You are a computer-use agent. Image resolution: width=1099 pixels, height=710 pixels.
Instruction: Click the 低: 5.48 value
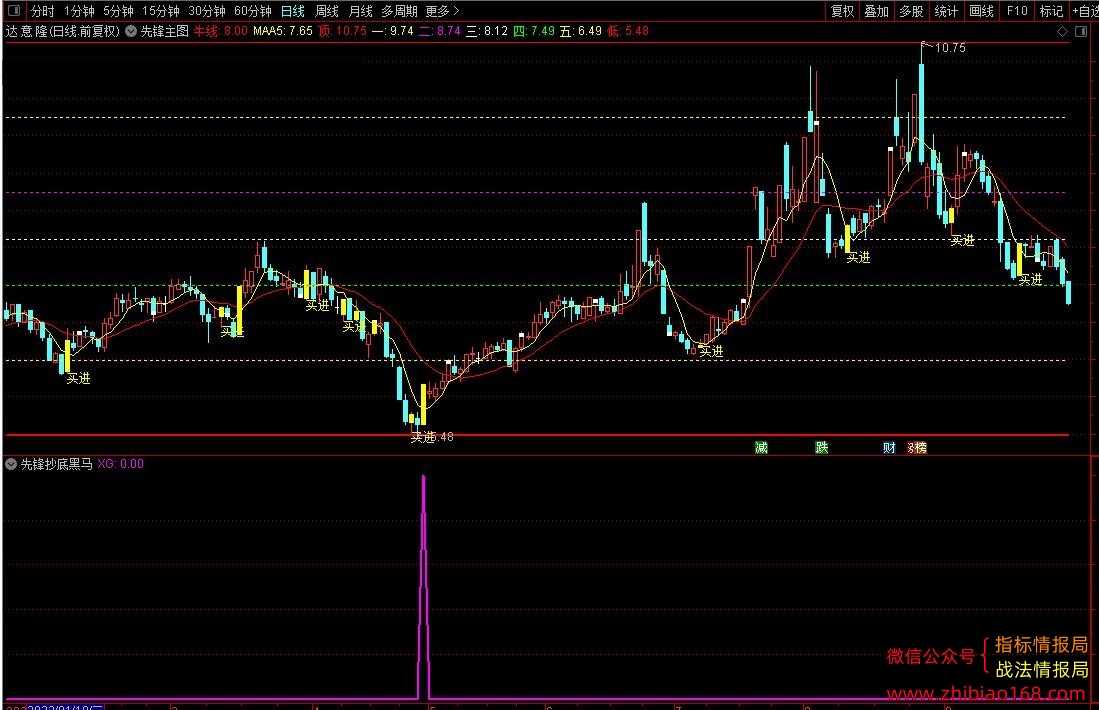628,32
